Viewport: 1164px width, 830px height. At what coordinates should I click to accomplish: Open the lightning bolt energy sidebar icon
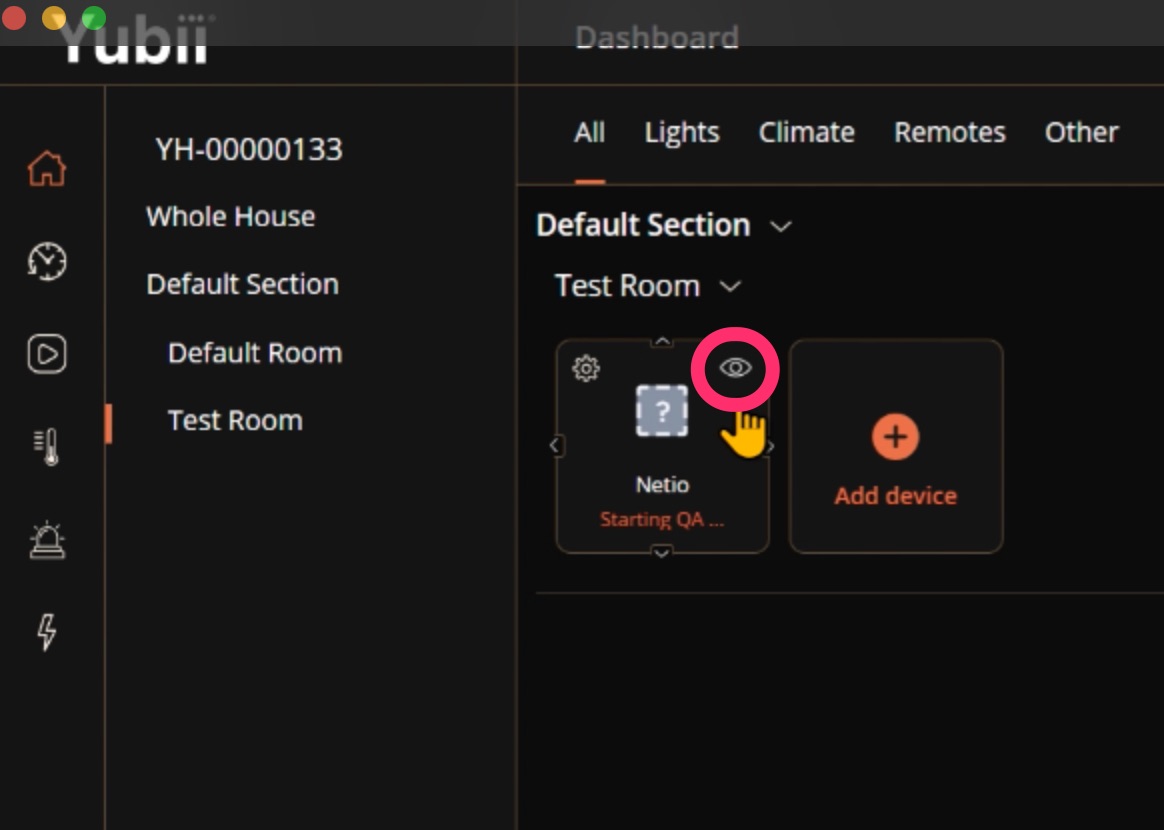(x=47, y=632)
